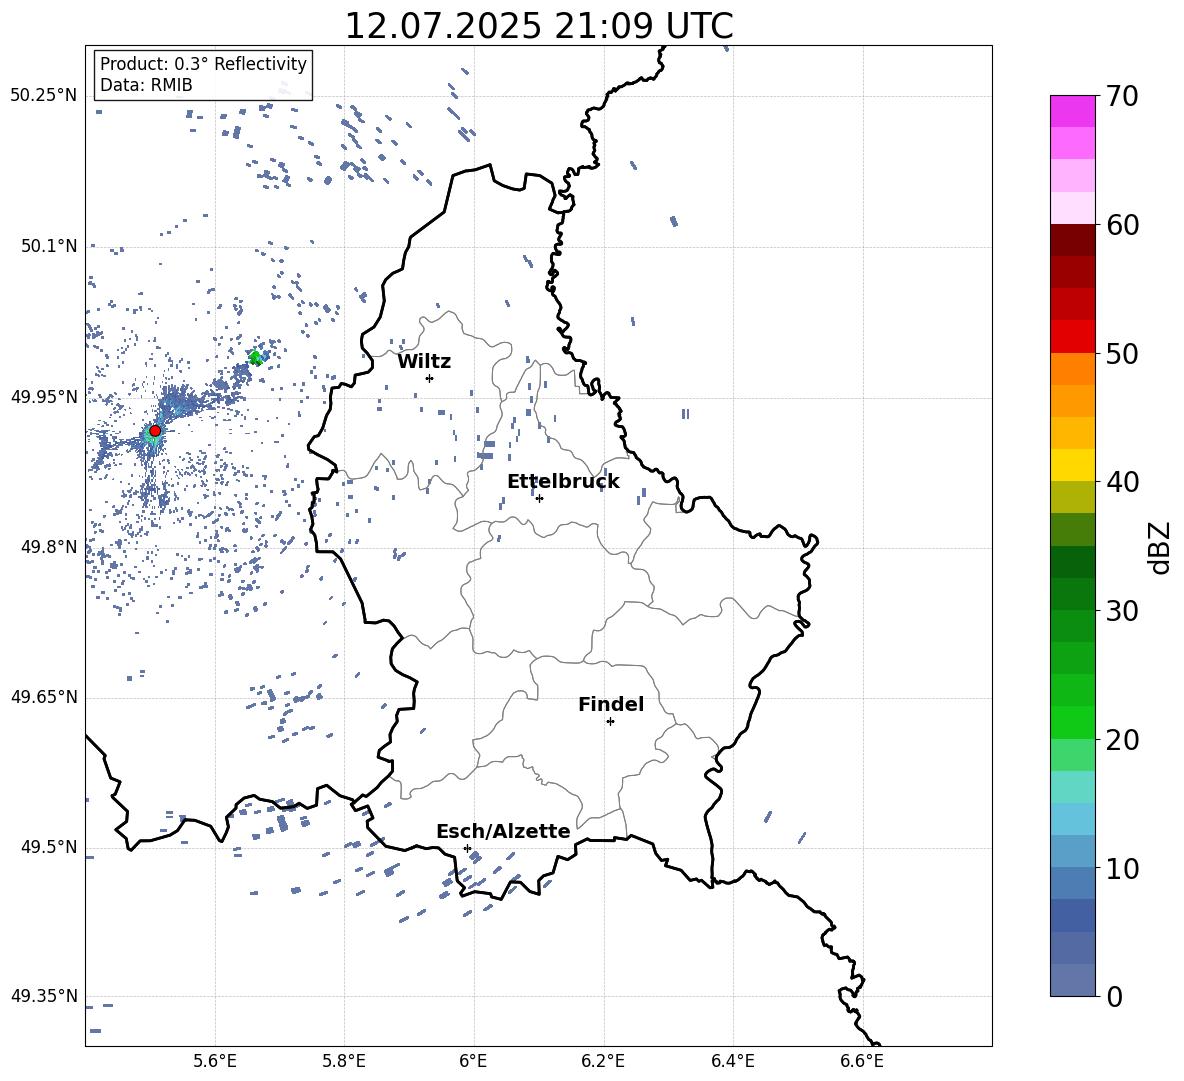Click the magenta top colorbar segment
This screenshot has width=1184, height=1081.
pyautogui.click(x=1072, y=111)
